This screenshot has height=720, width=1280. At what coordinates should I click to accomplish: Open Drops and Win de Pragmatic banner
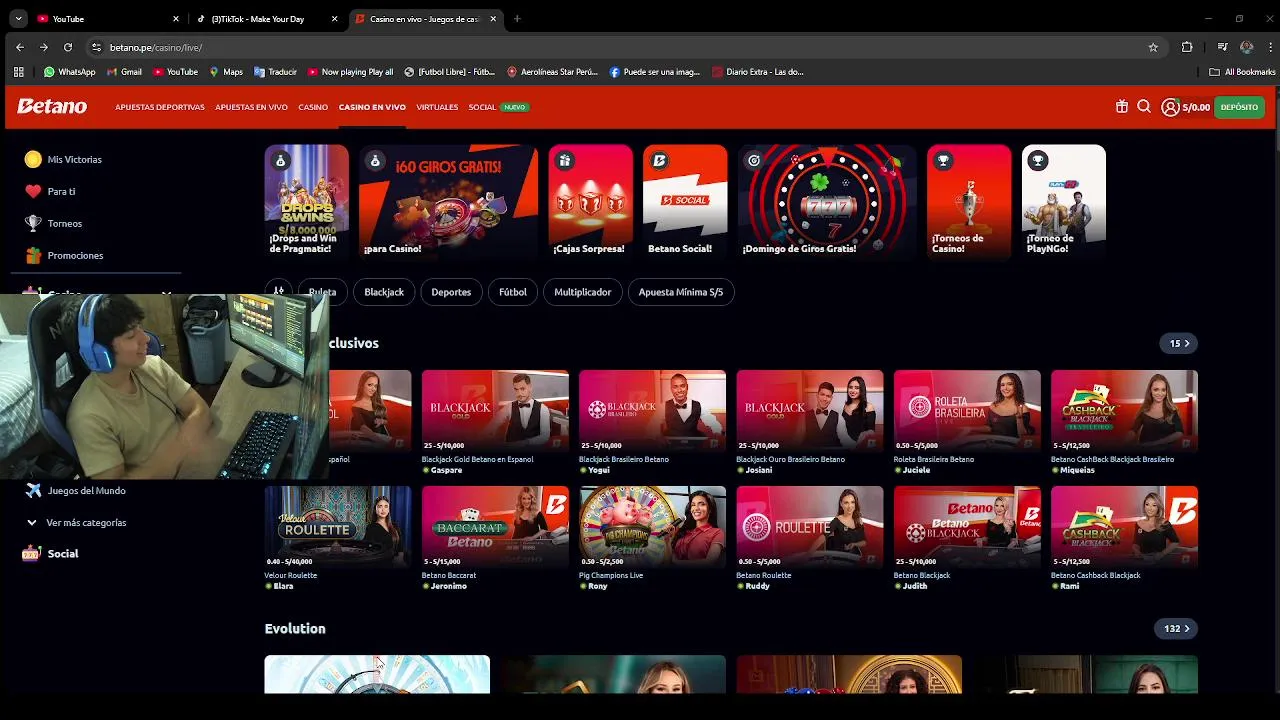coord(307,202)
